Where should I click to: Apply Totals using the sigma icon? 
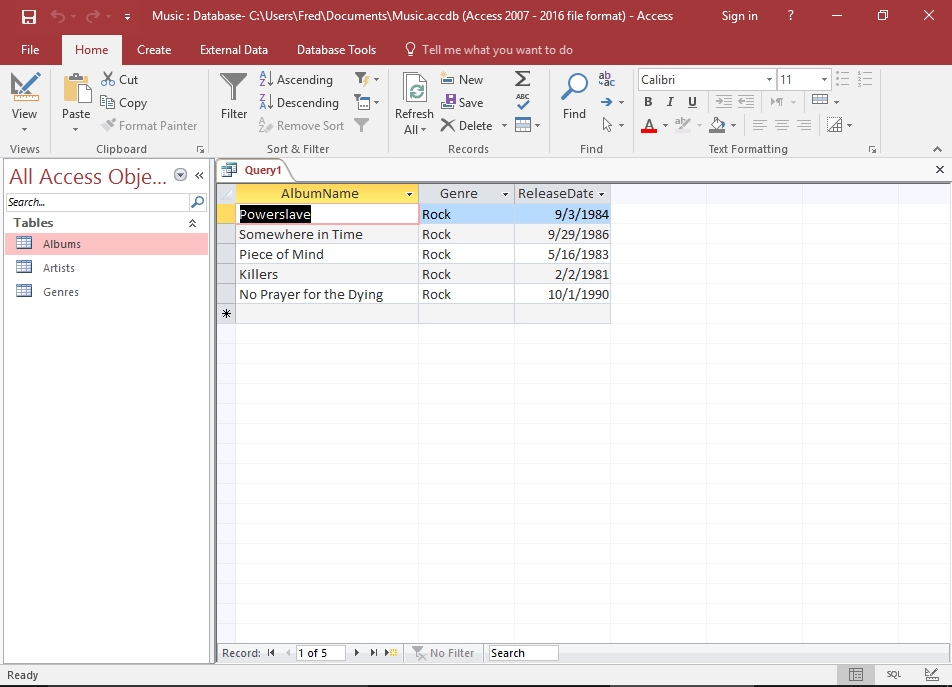pos(522,78)
